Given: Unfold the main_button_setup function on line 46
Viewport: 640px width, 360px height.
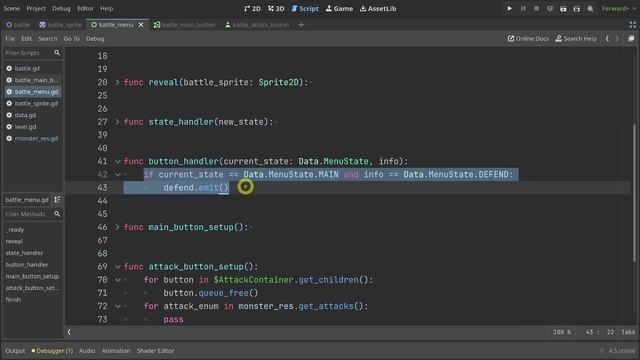Looking at the screenshot, I should pyautogui.click(x=118, y=227).
